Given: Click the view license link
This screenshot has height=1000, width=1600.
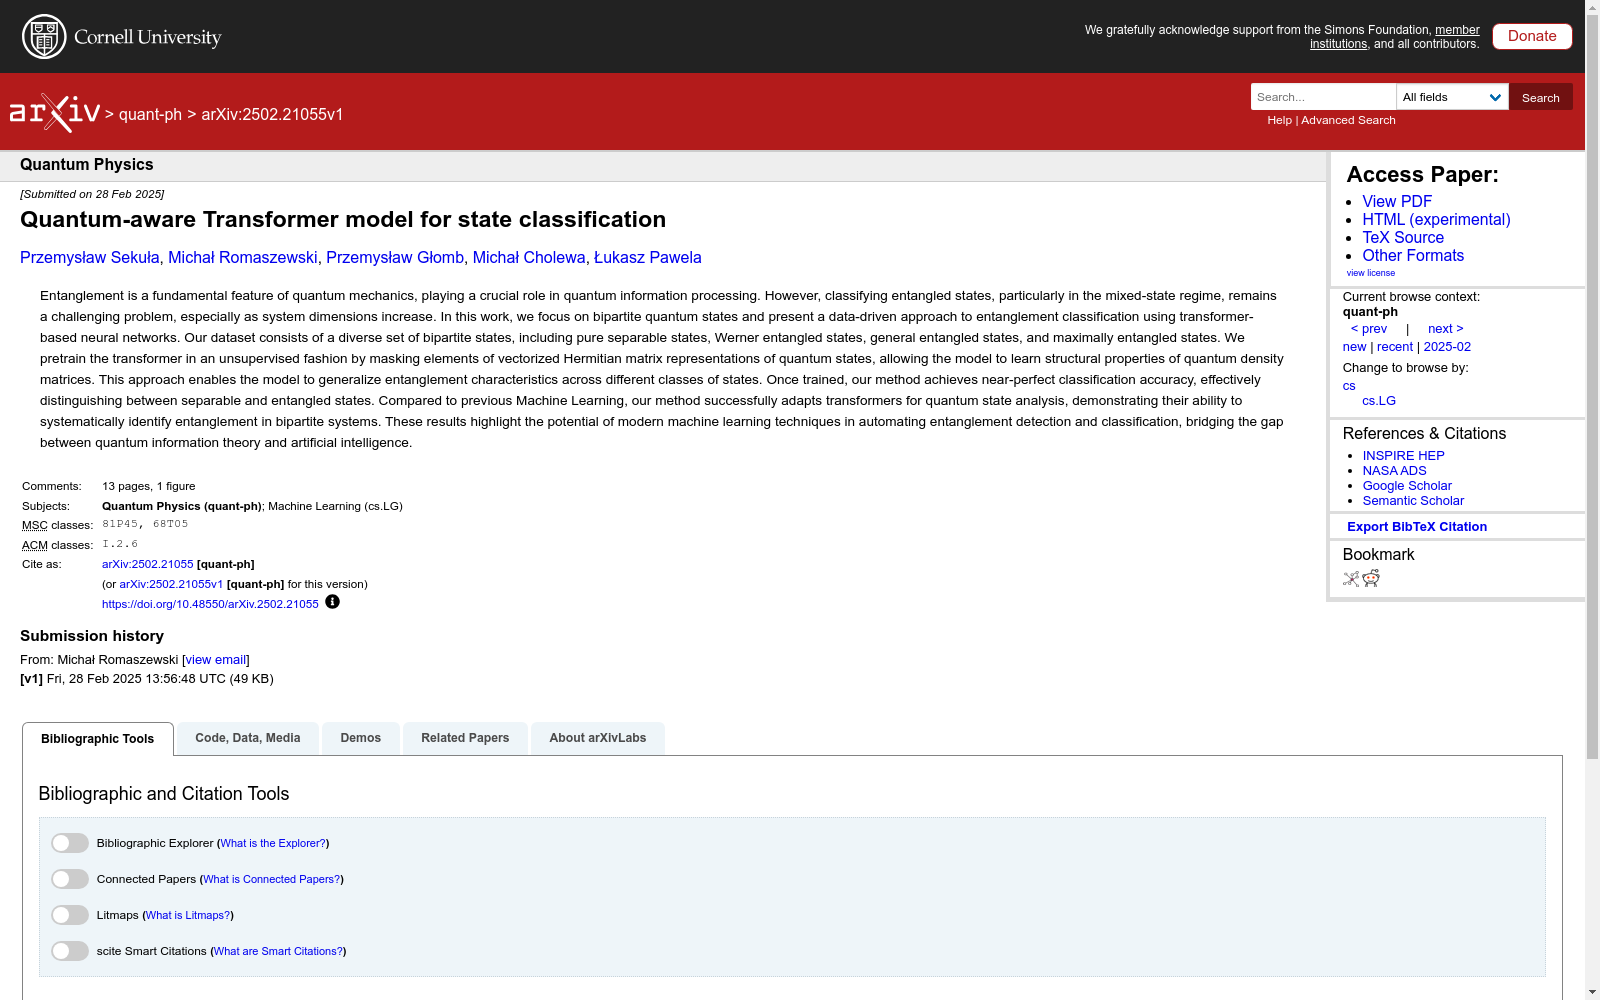Looking at the screenshot, I should coord(1371,273).
